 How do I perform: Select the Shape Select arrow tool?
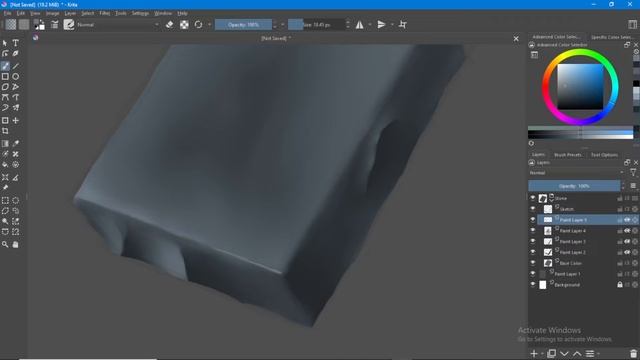pyautogui.click(x=5, y=43)
